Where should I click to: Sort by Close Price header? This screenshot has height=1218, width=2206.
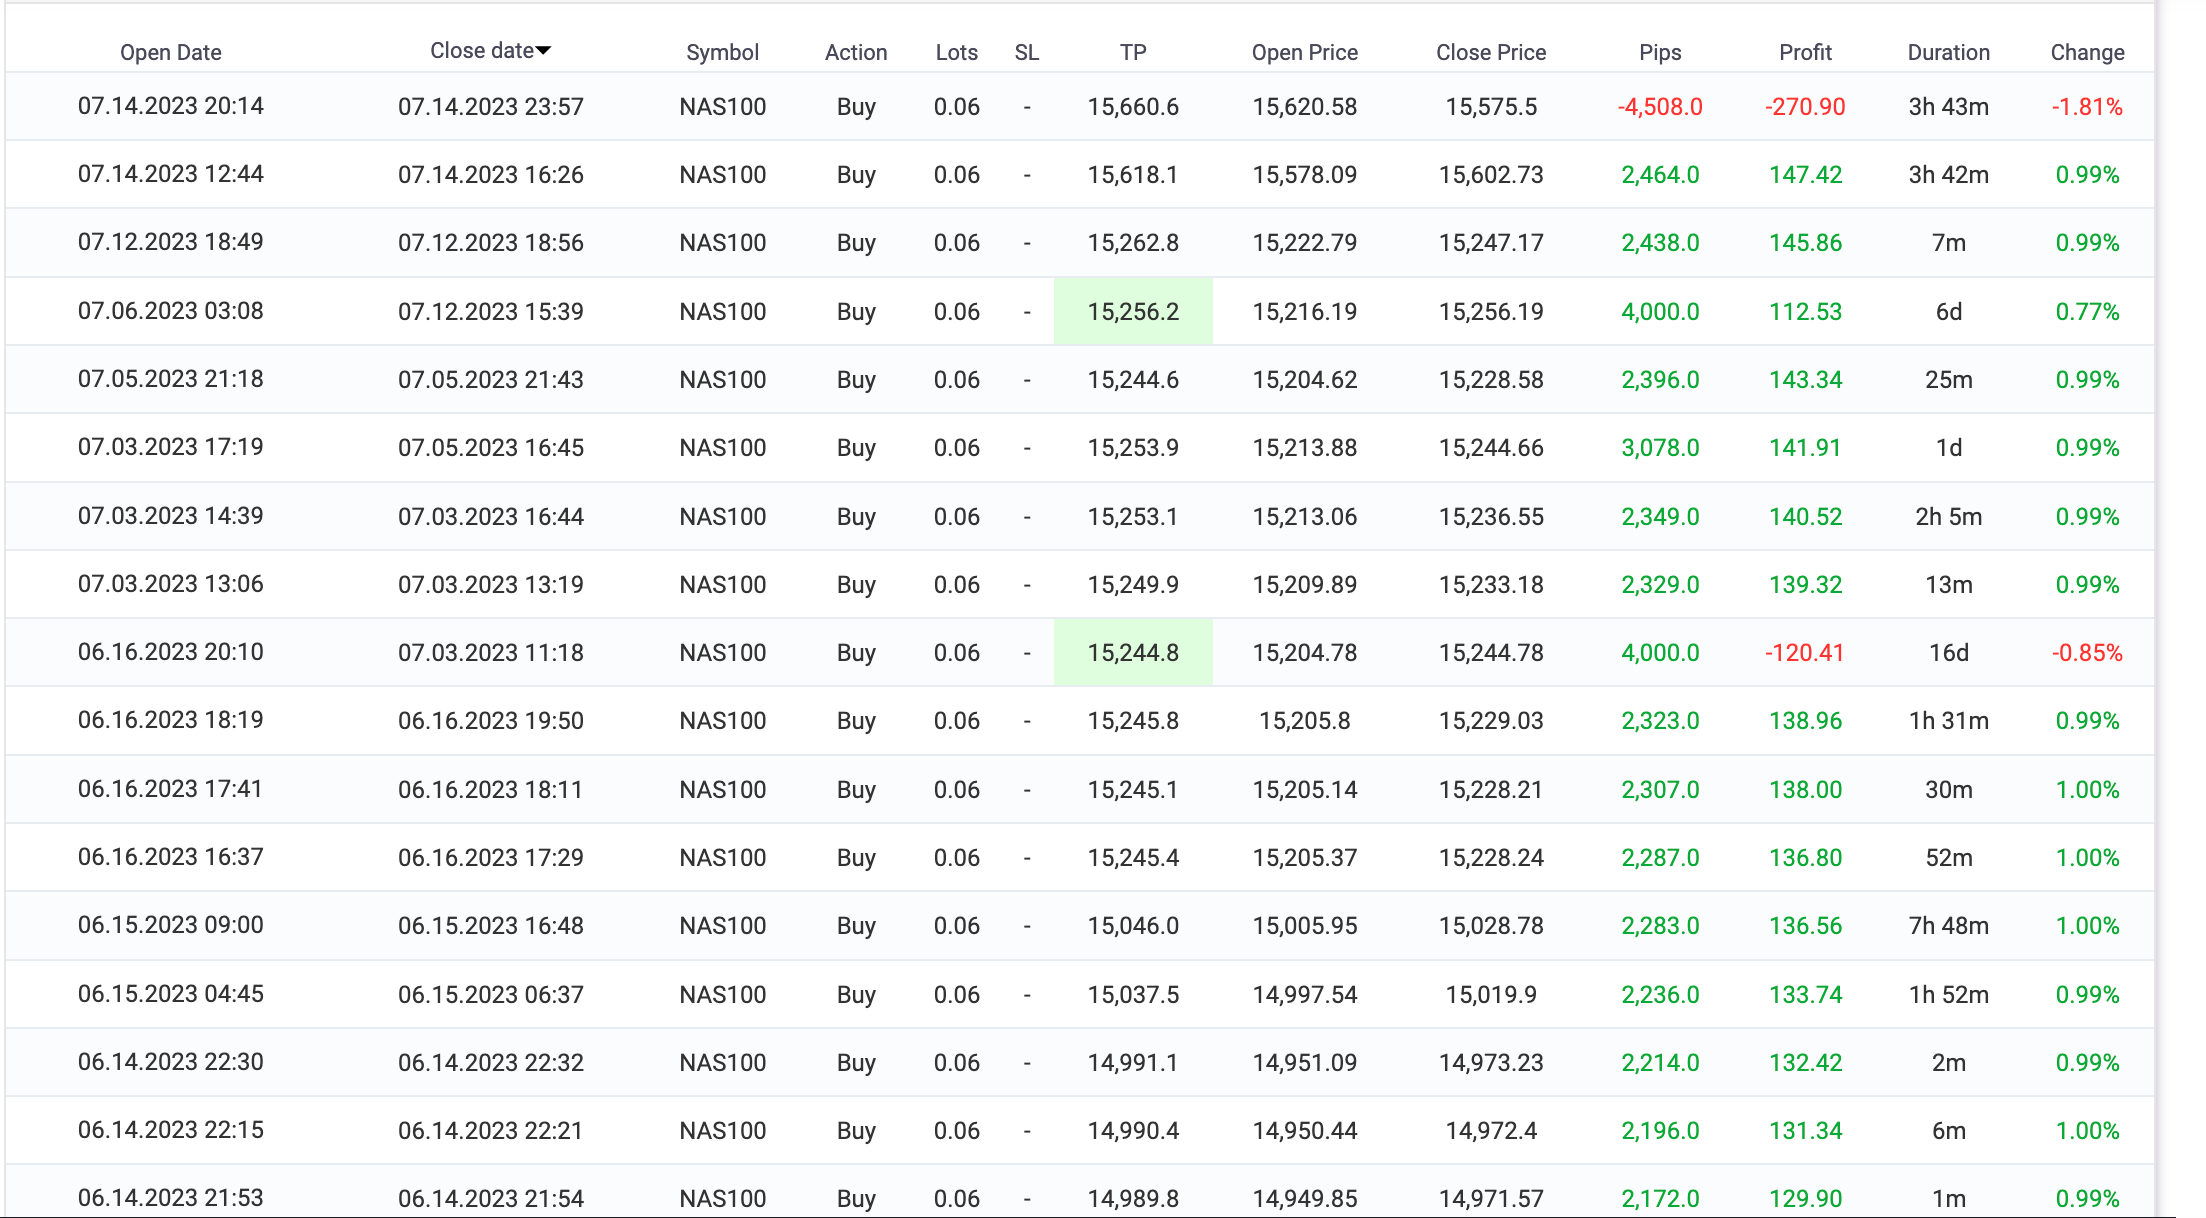tap(1490, 52)
